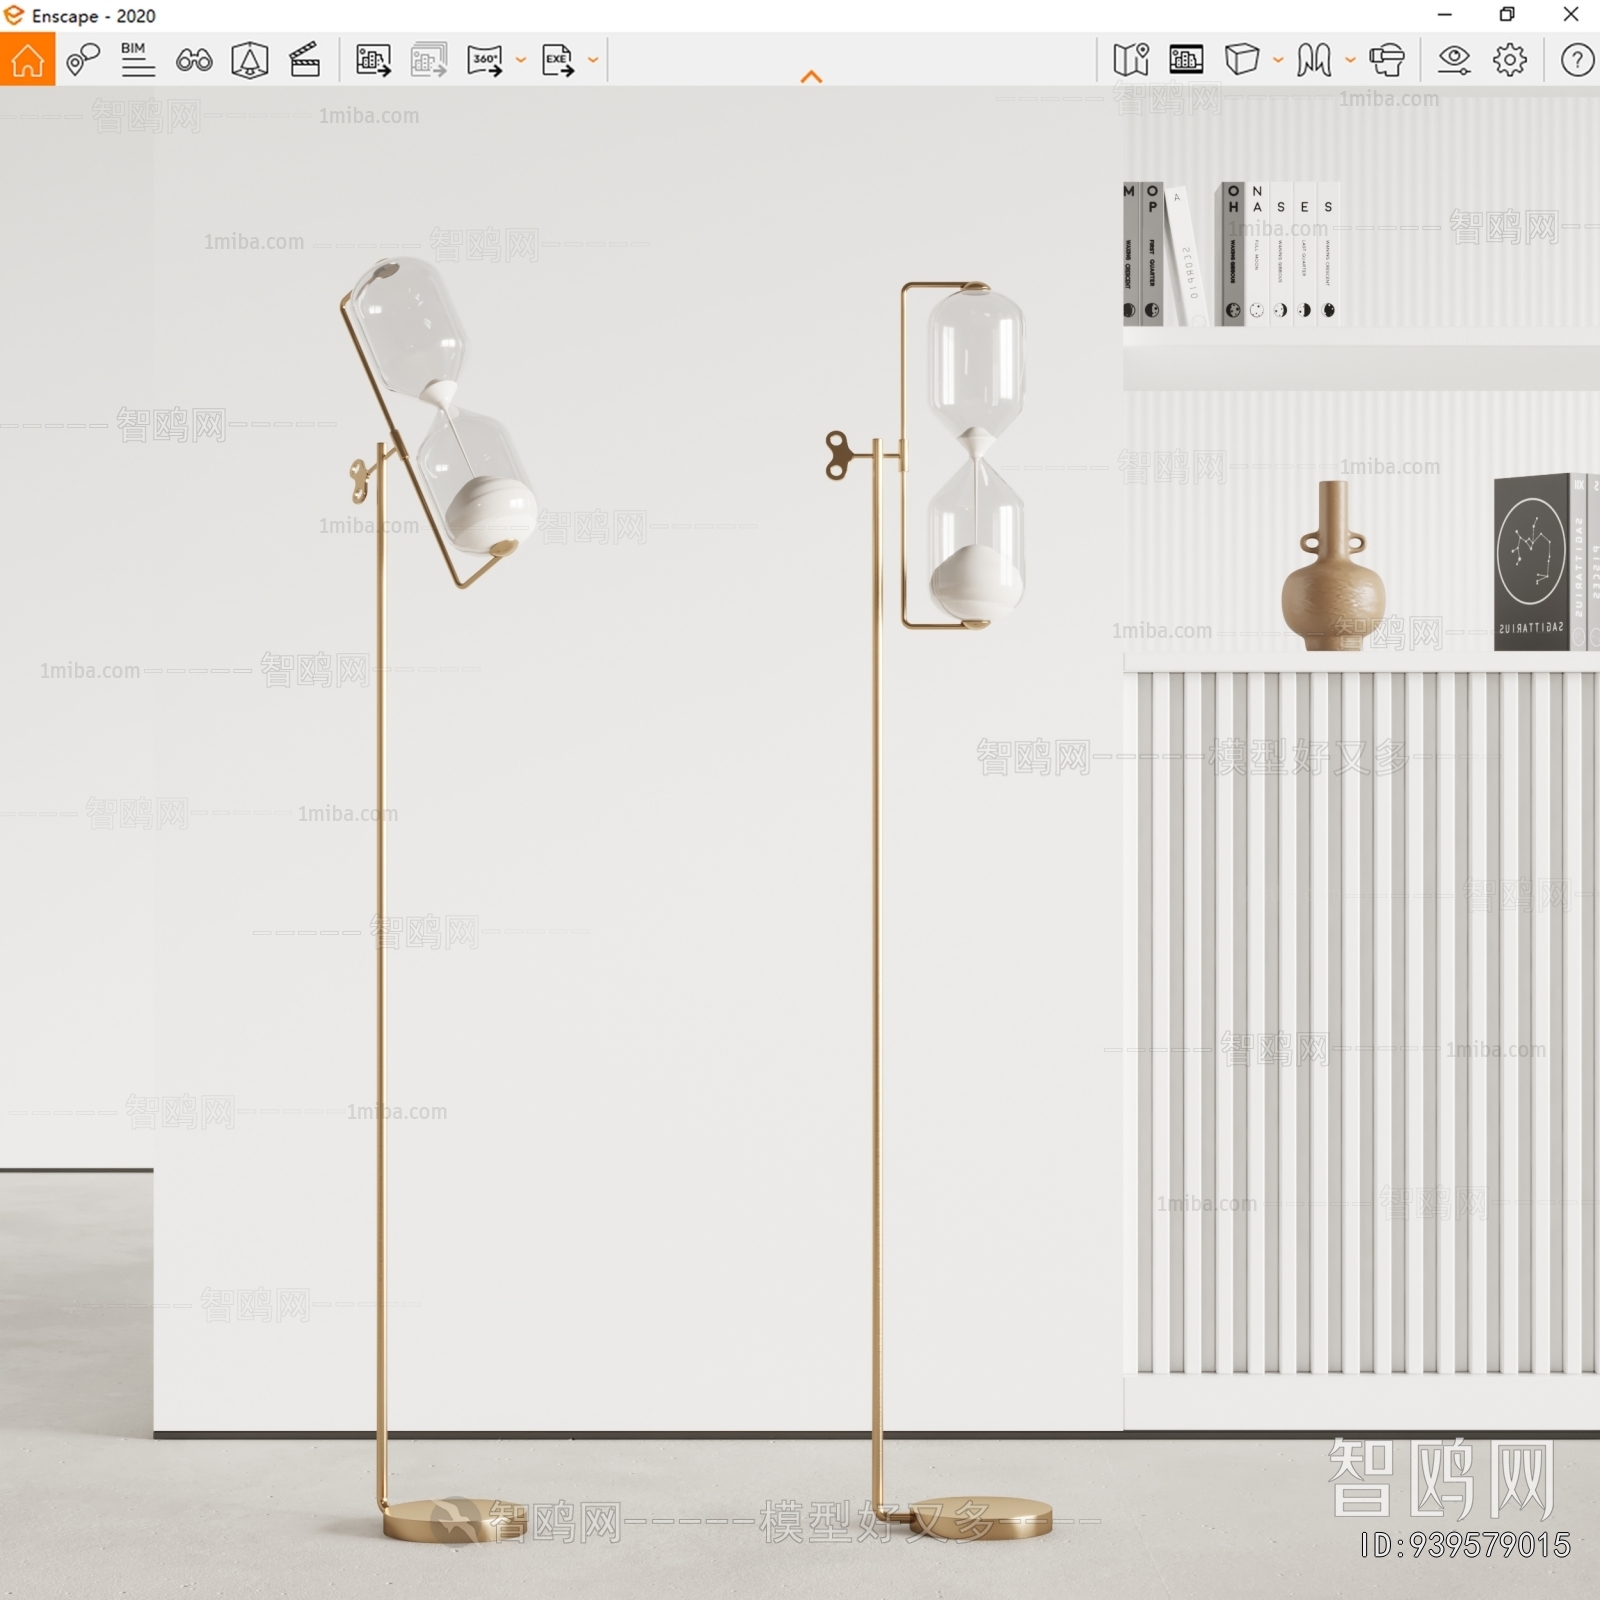Expand the book icon dropdown arrow

pyautogui.click(x=1350, y=60)
